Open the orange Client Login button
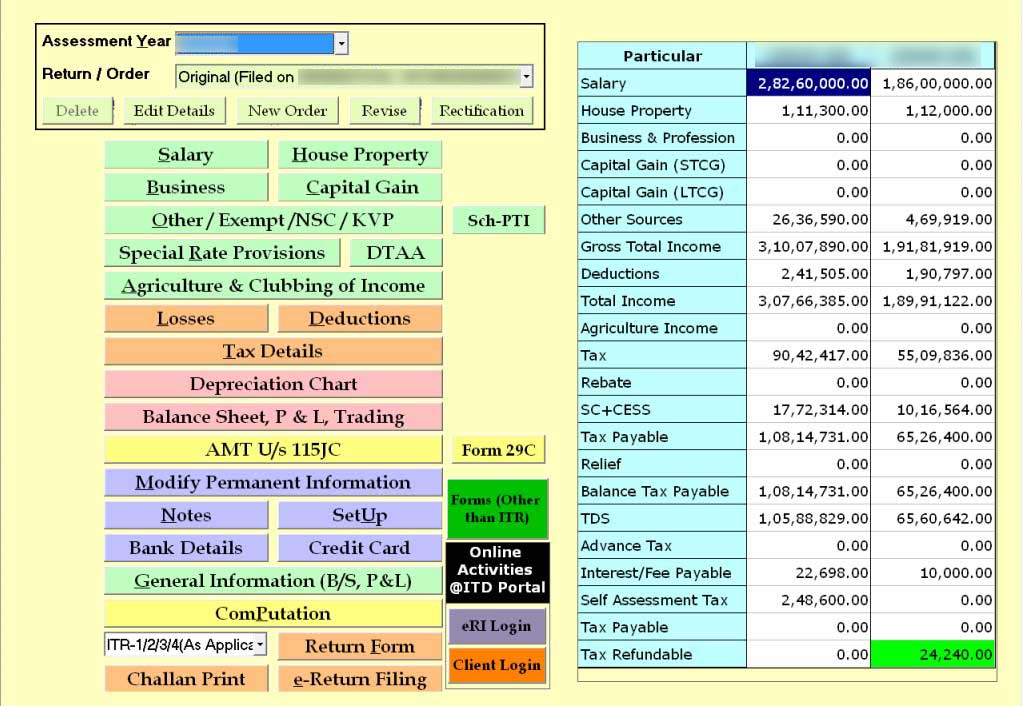Viewport: 1023px width, 706px height. click(x=496, y=666)
